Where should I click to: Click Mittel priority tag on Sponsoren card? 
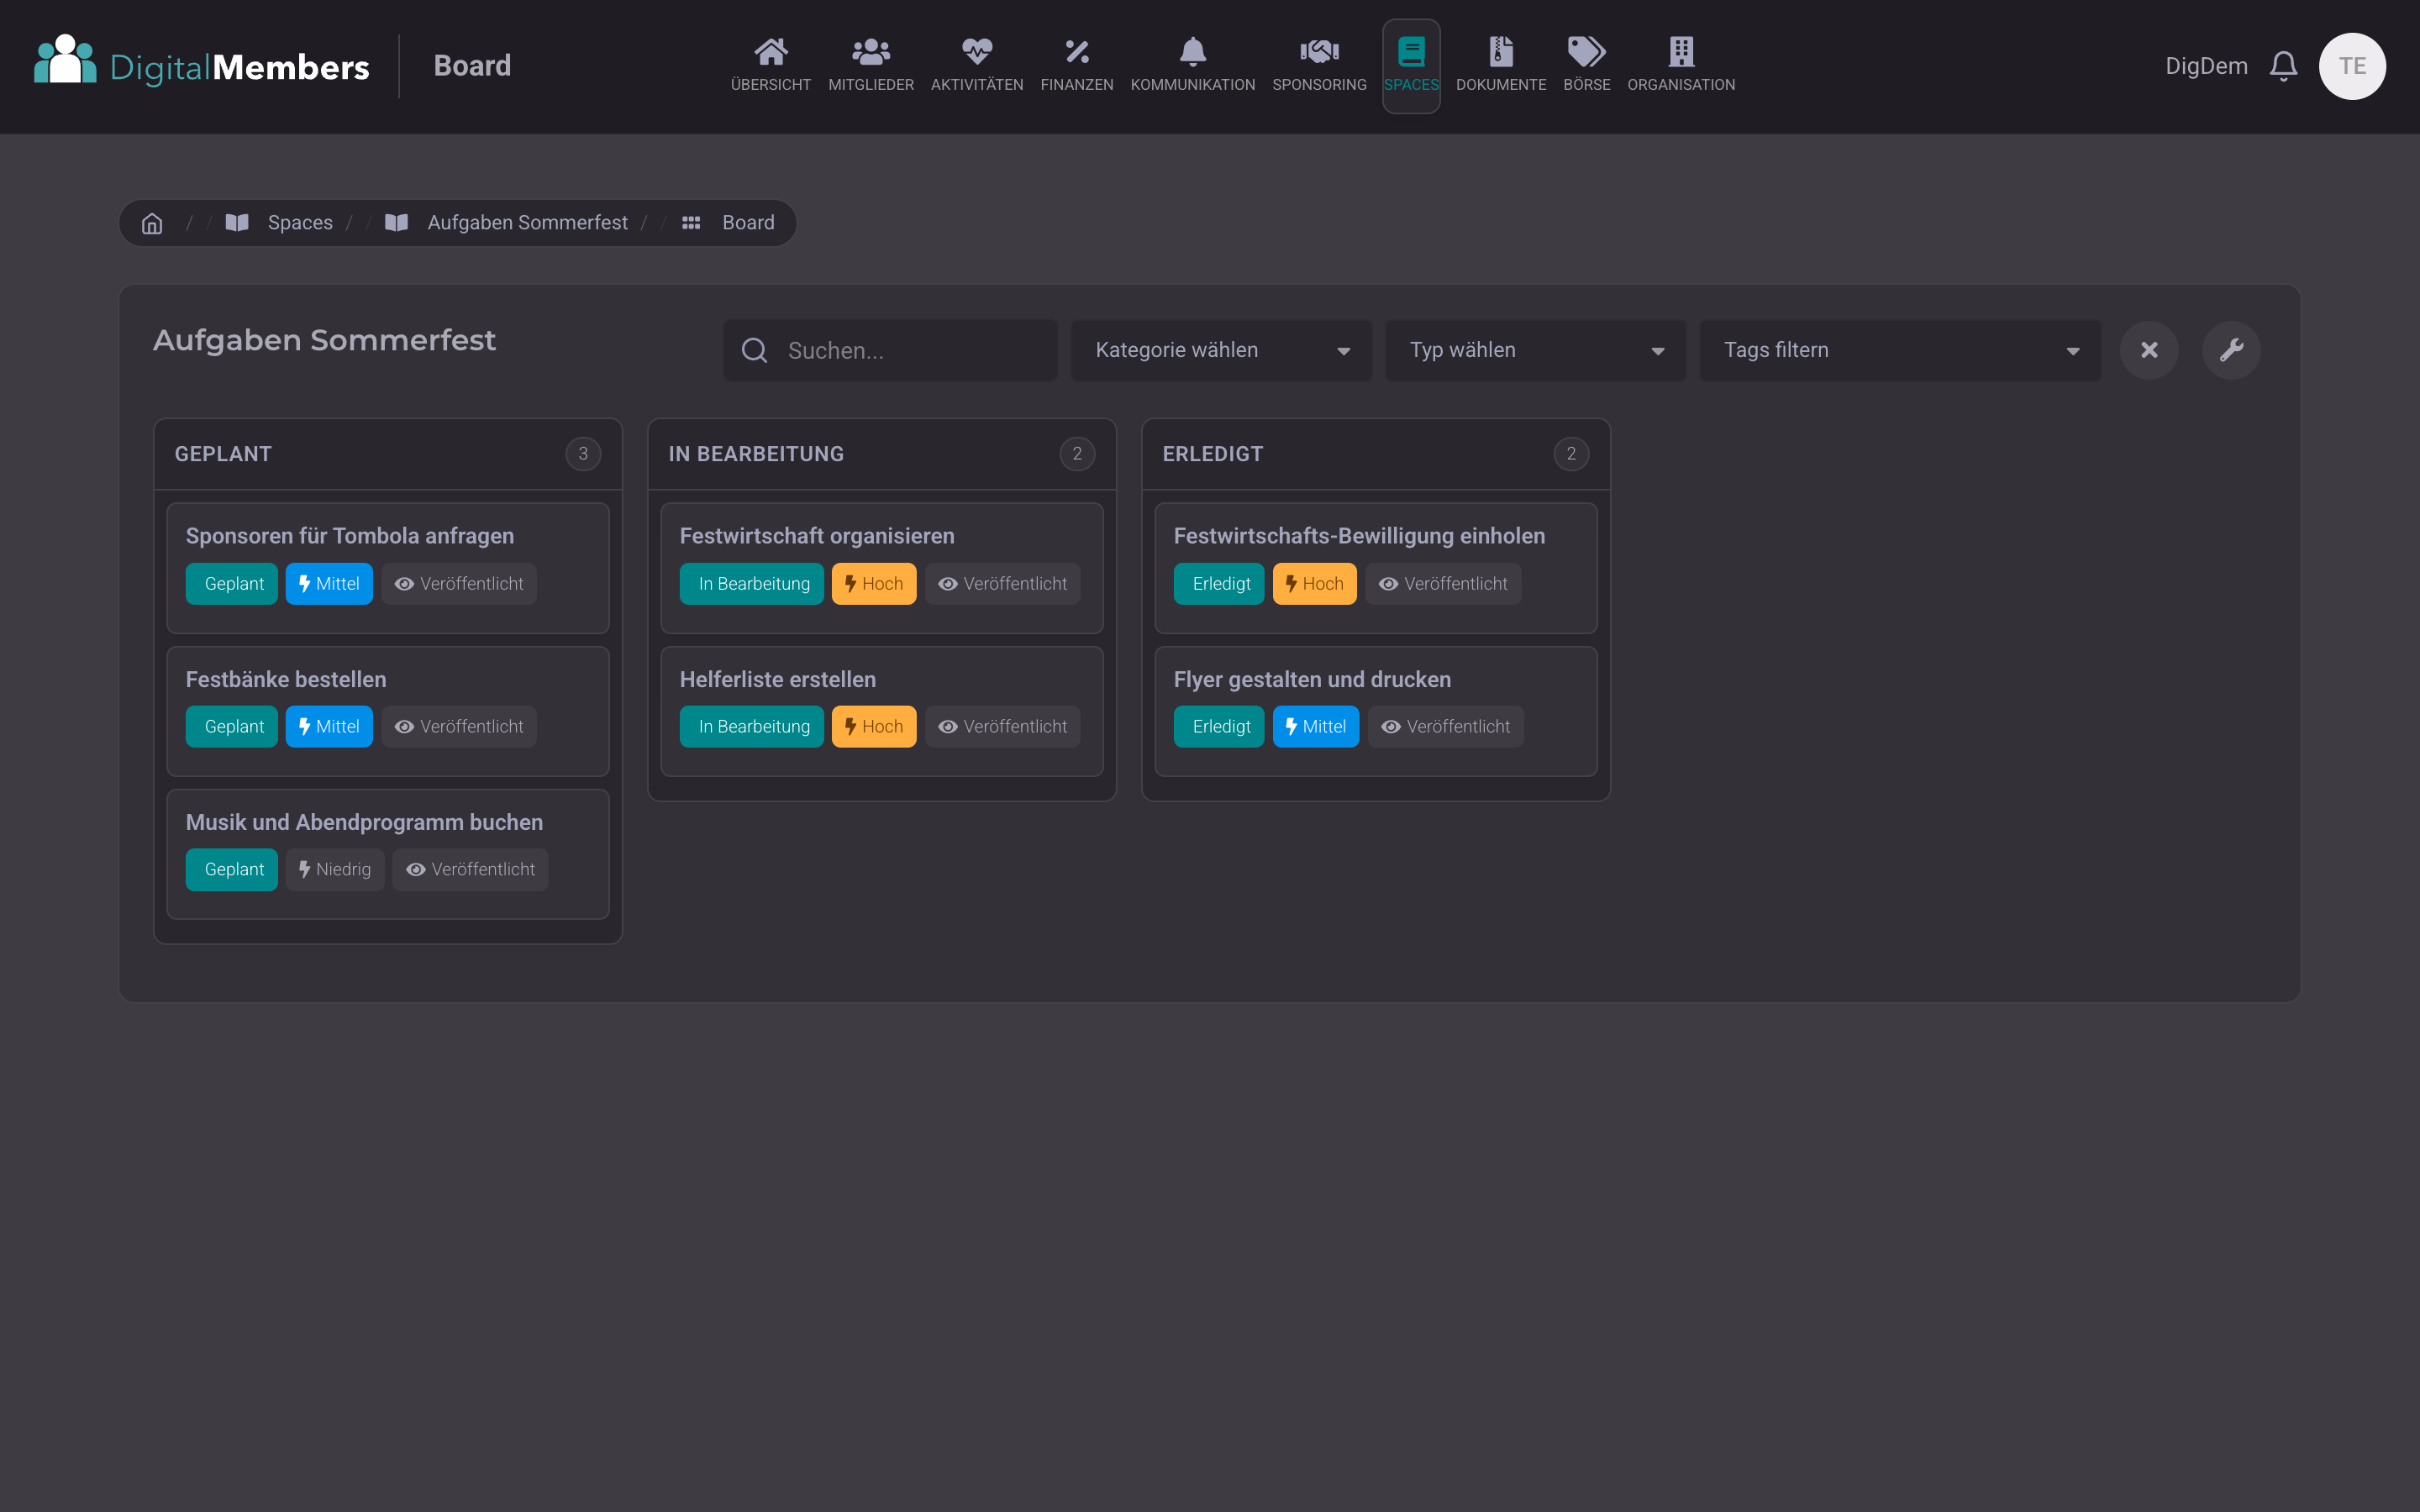click(329, 584)
